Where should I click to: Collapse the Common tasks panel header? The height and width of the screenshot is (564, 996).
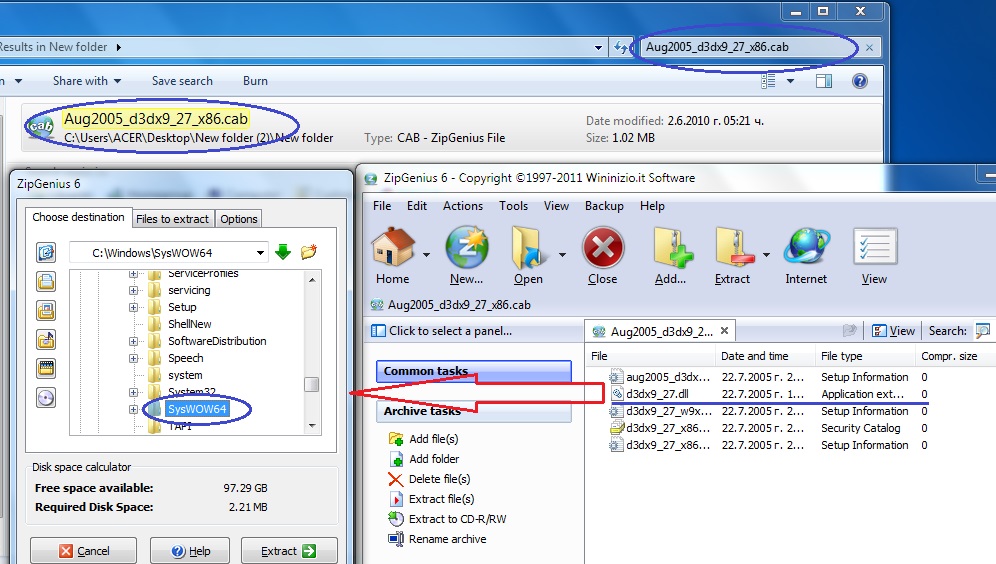point(474,371)
